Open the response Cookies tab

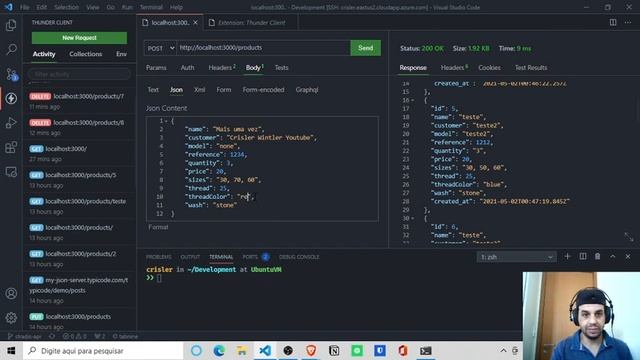(x=489, y=68)
